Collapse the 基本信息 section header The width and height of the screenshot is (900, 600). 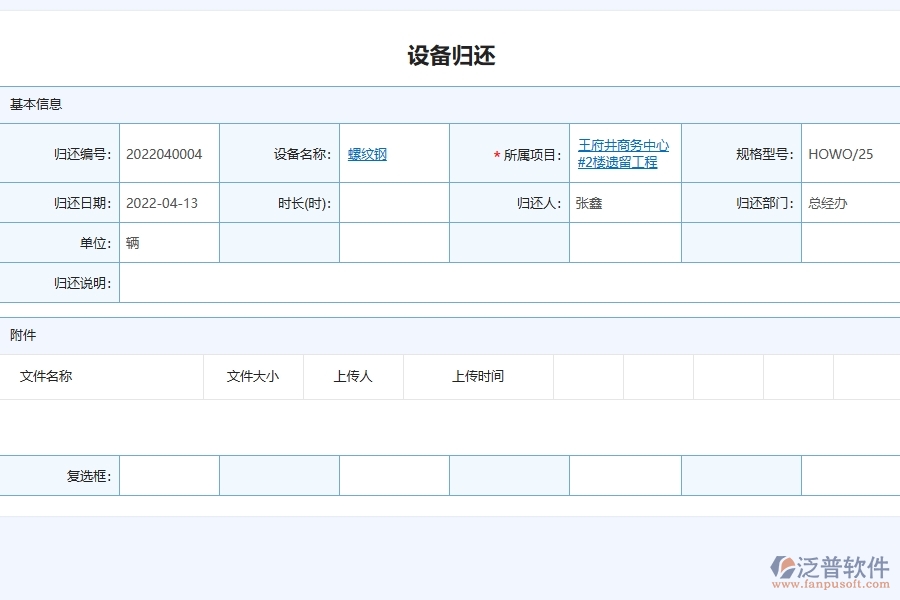point(28,104)
